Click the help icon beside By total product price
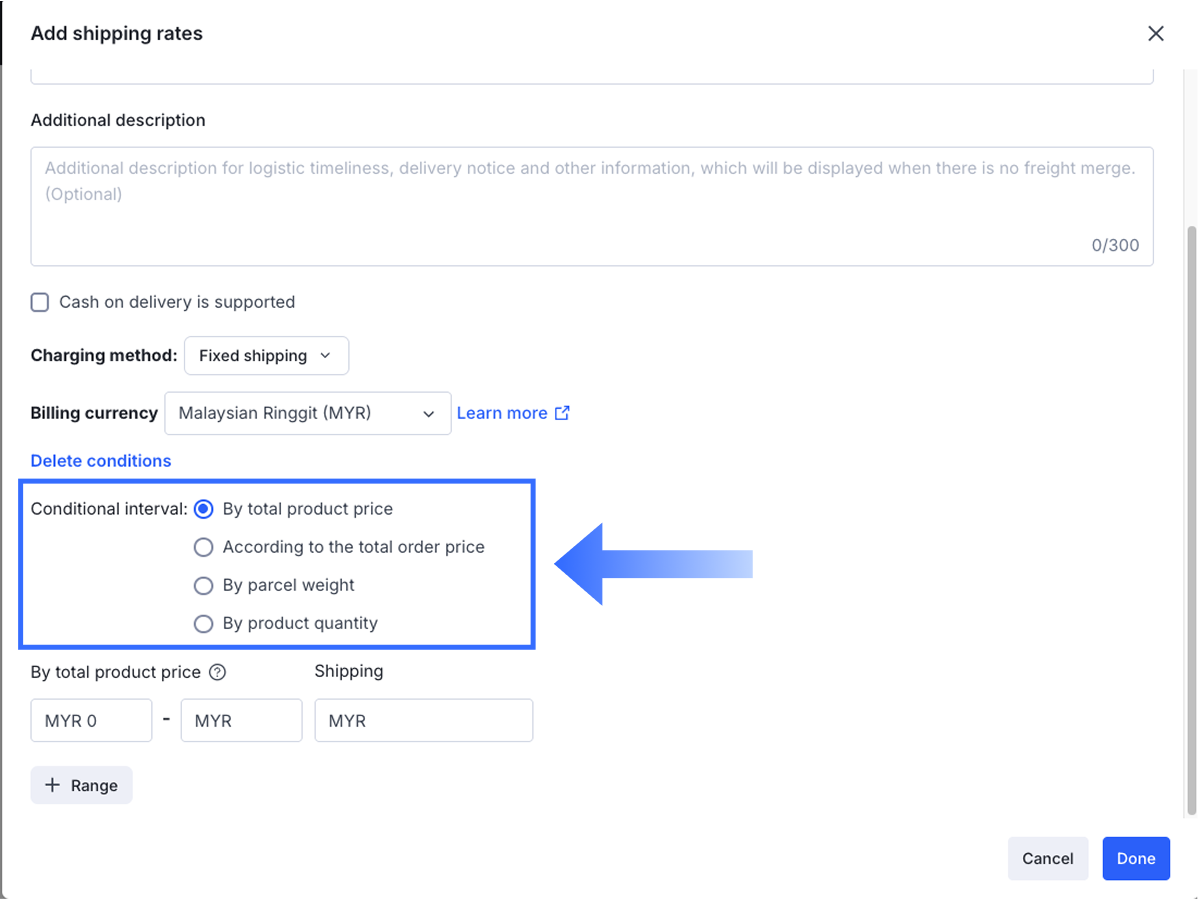The width and height of the screenshot is (1198, 899). [218, 672]
